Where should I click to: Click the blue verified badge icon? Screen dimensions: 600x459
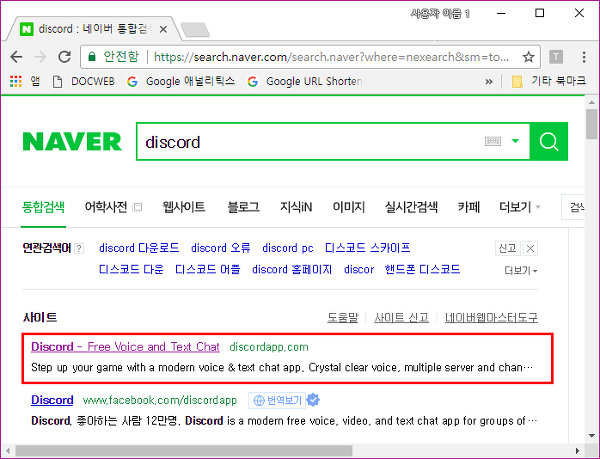coord(313,400)
